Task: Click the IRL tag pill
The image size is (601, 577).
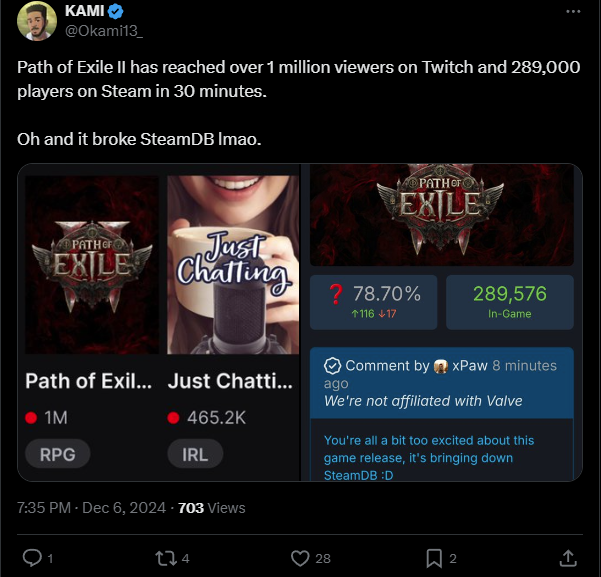Action: (x=195, y=453)
